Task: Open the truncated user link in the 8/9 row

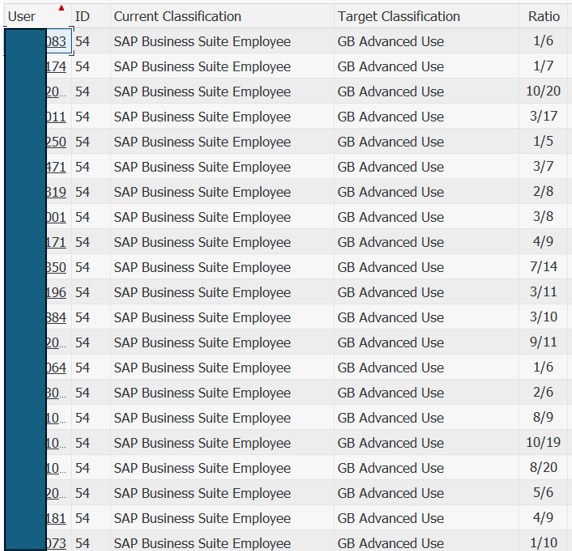Action: tap(56, 418)
